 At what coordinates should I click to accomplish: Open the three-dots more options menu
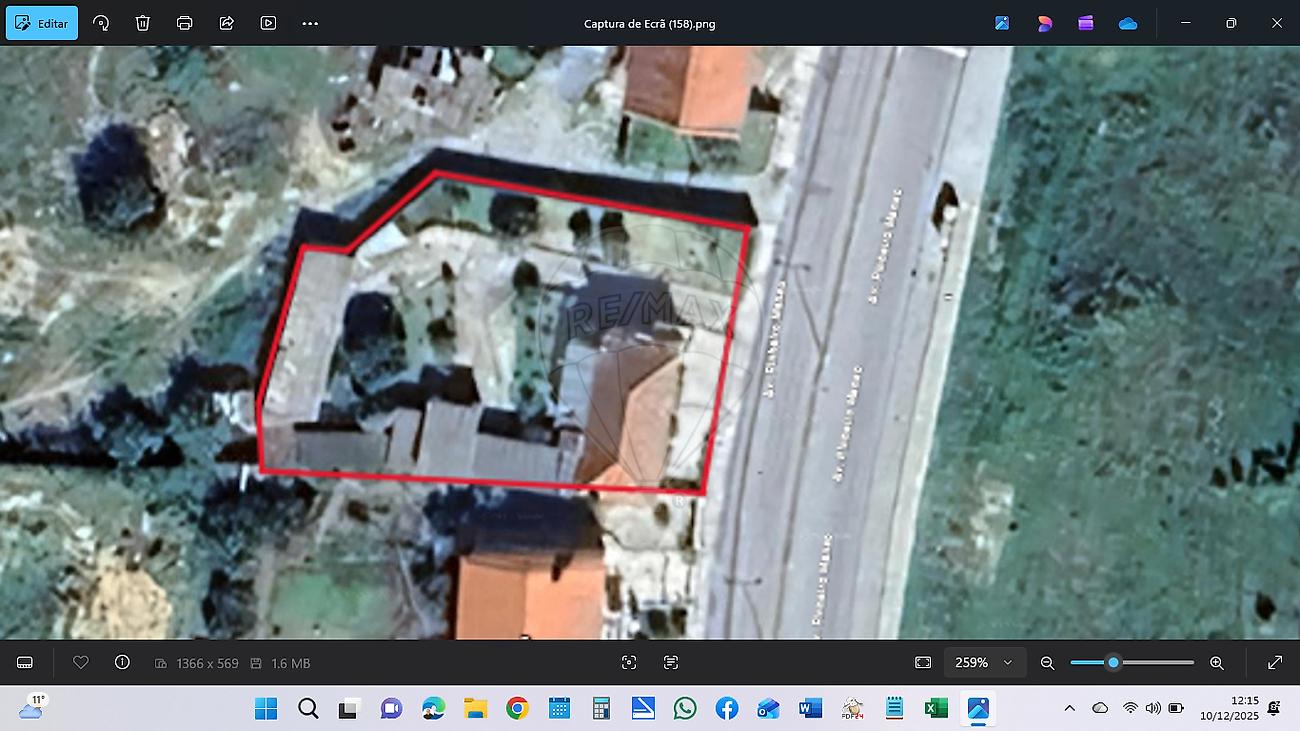(x=310, y=23)
